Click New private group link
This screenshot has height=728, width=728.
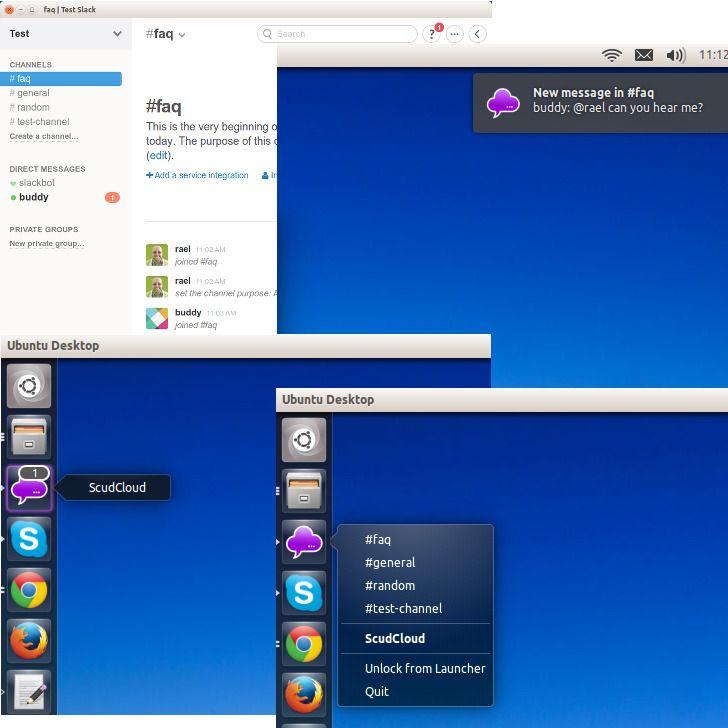point(46,243)
